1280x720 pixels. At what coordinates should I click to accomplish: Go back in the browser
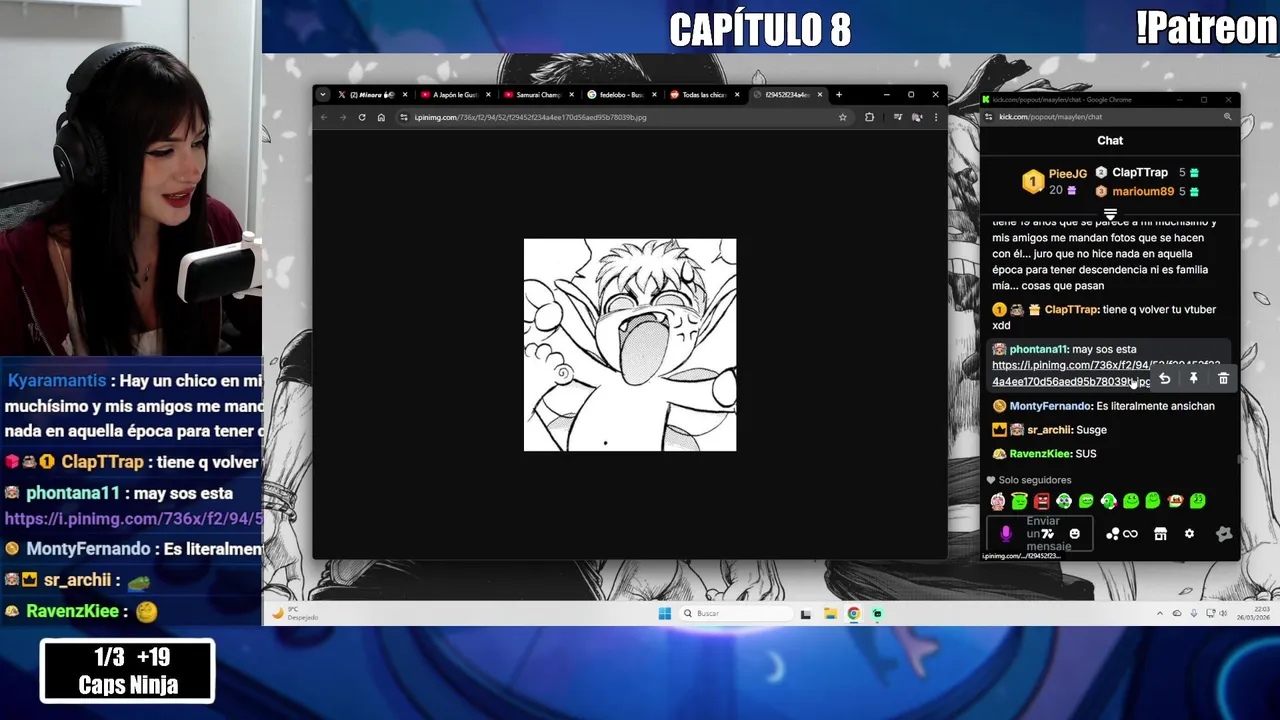[324, 117]
